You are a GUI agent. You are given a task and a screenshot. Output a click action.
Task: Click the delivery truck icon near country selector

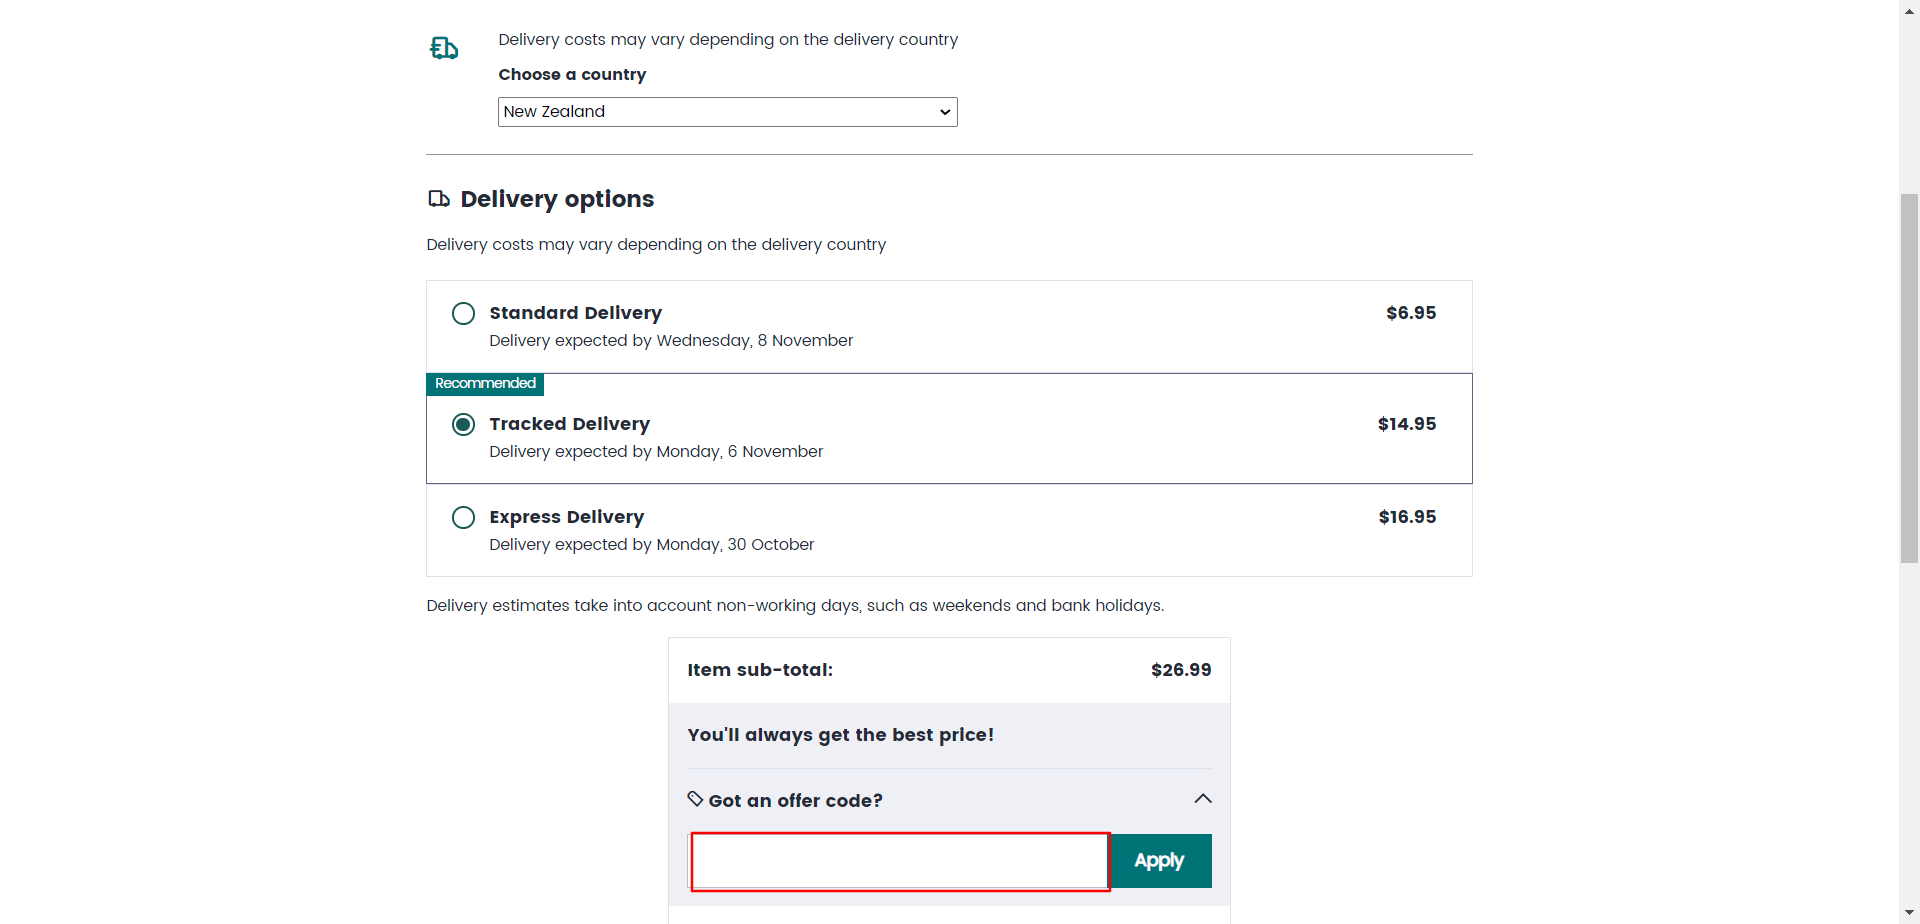[444, 47]
